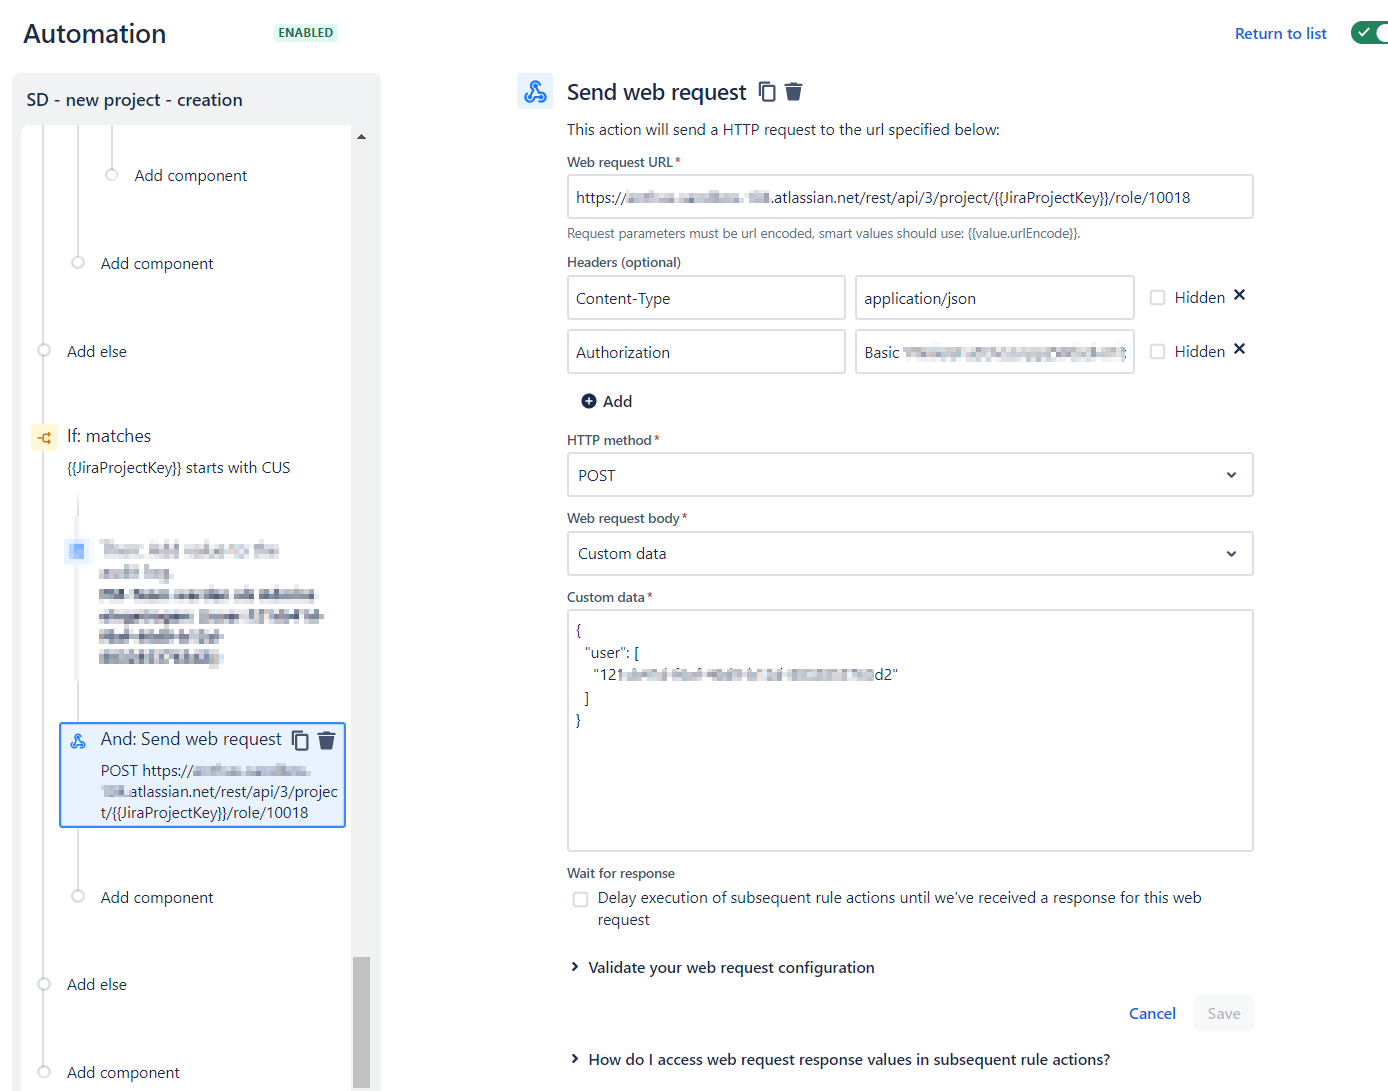Click the webhook icon on the selected rule step
1388x1091 pixels.
pyautogui.click(x=78, y=741)
